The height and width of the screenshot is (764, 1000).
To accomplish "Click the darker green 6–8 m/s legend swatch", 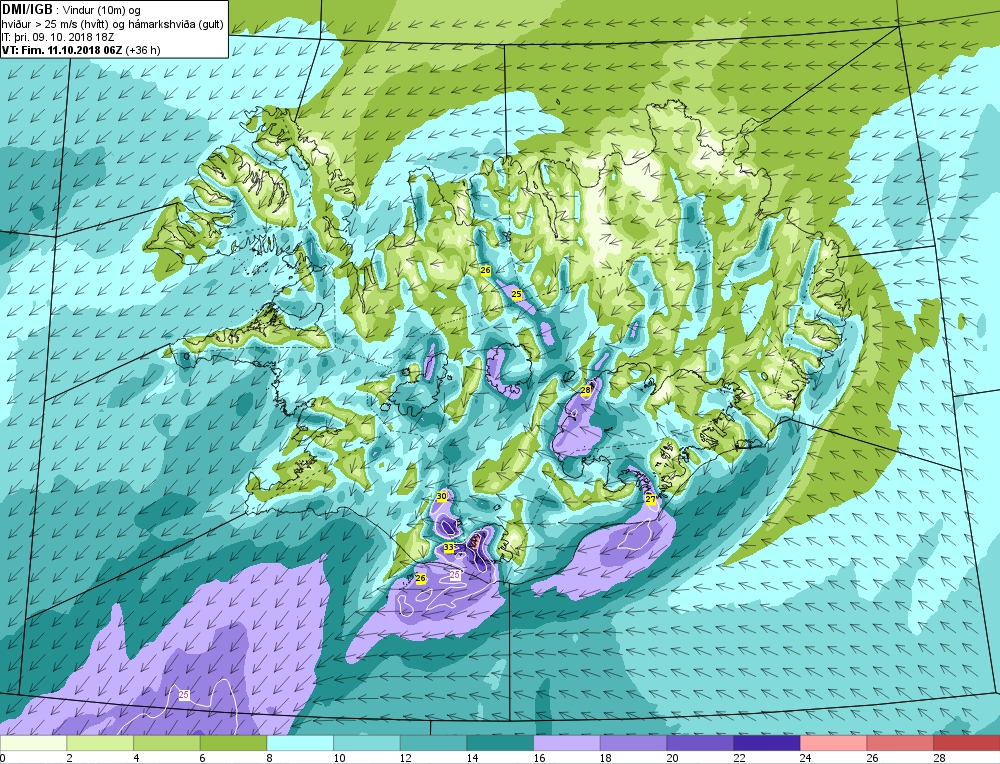I will click(x=233, y=744).
